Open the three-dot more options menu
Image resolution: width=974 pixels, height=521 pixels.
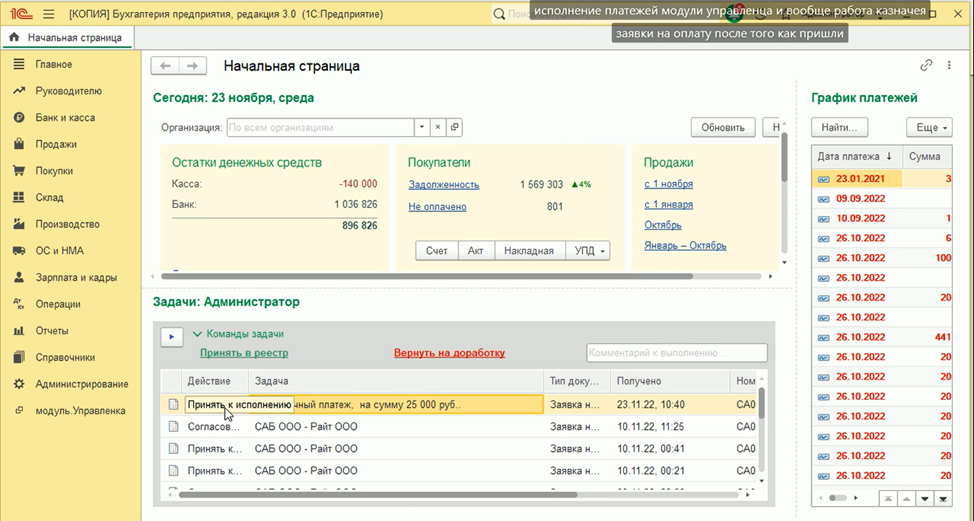(x=949, y=65)
